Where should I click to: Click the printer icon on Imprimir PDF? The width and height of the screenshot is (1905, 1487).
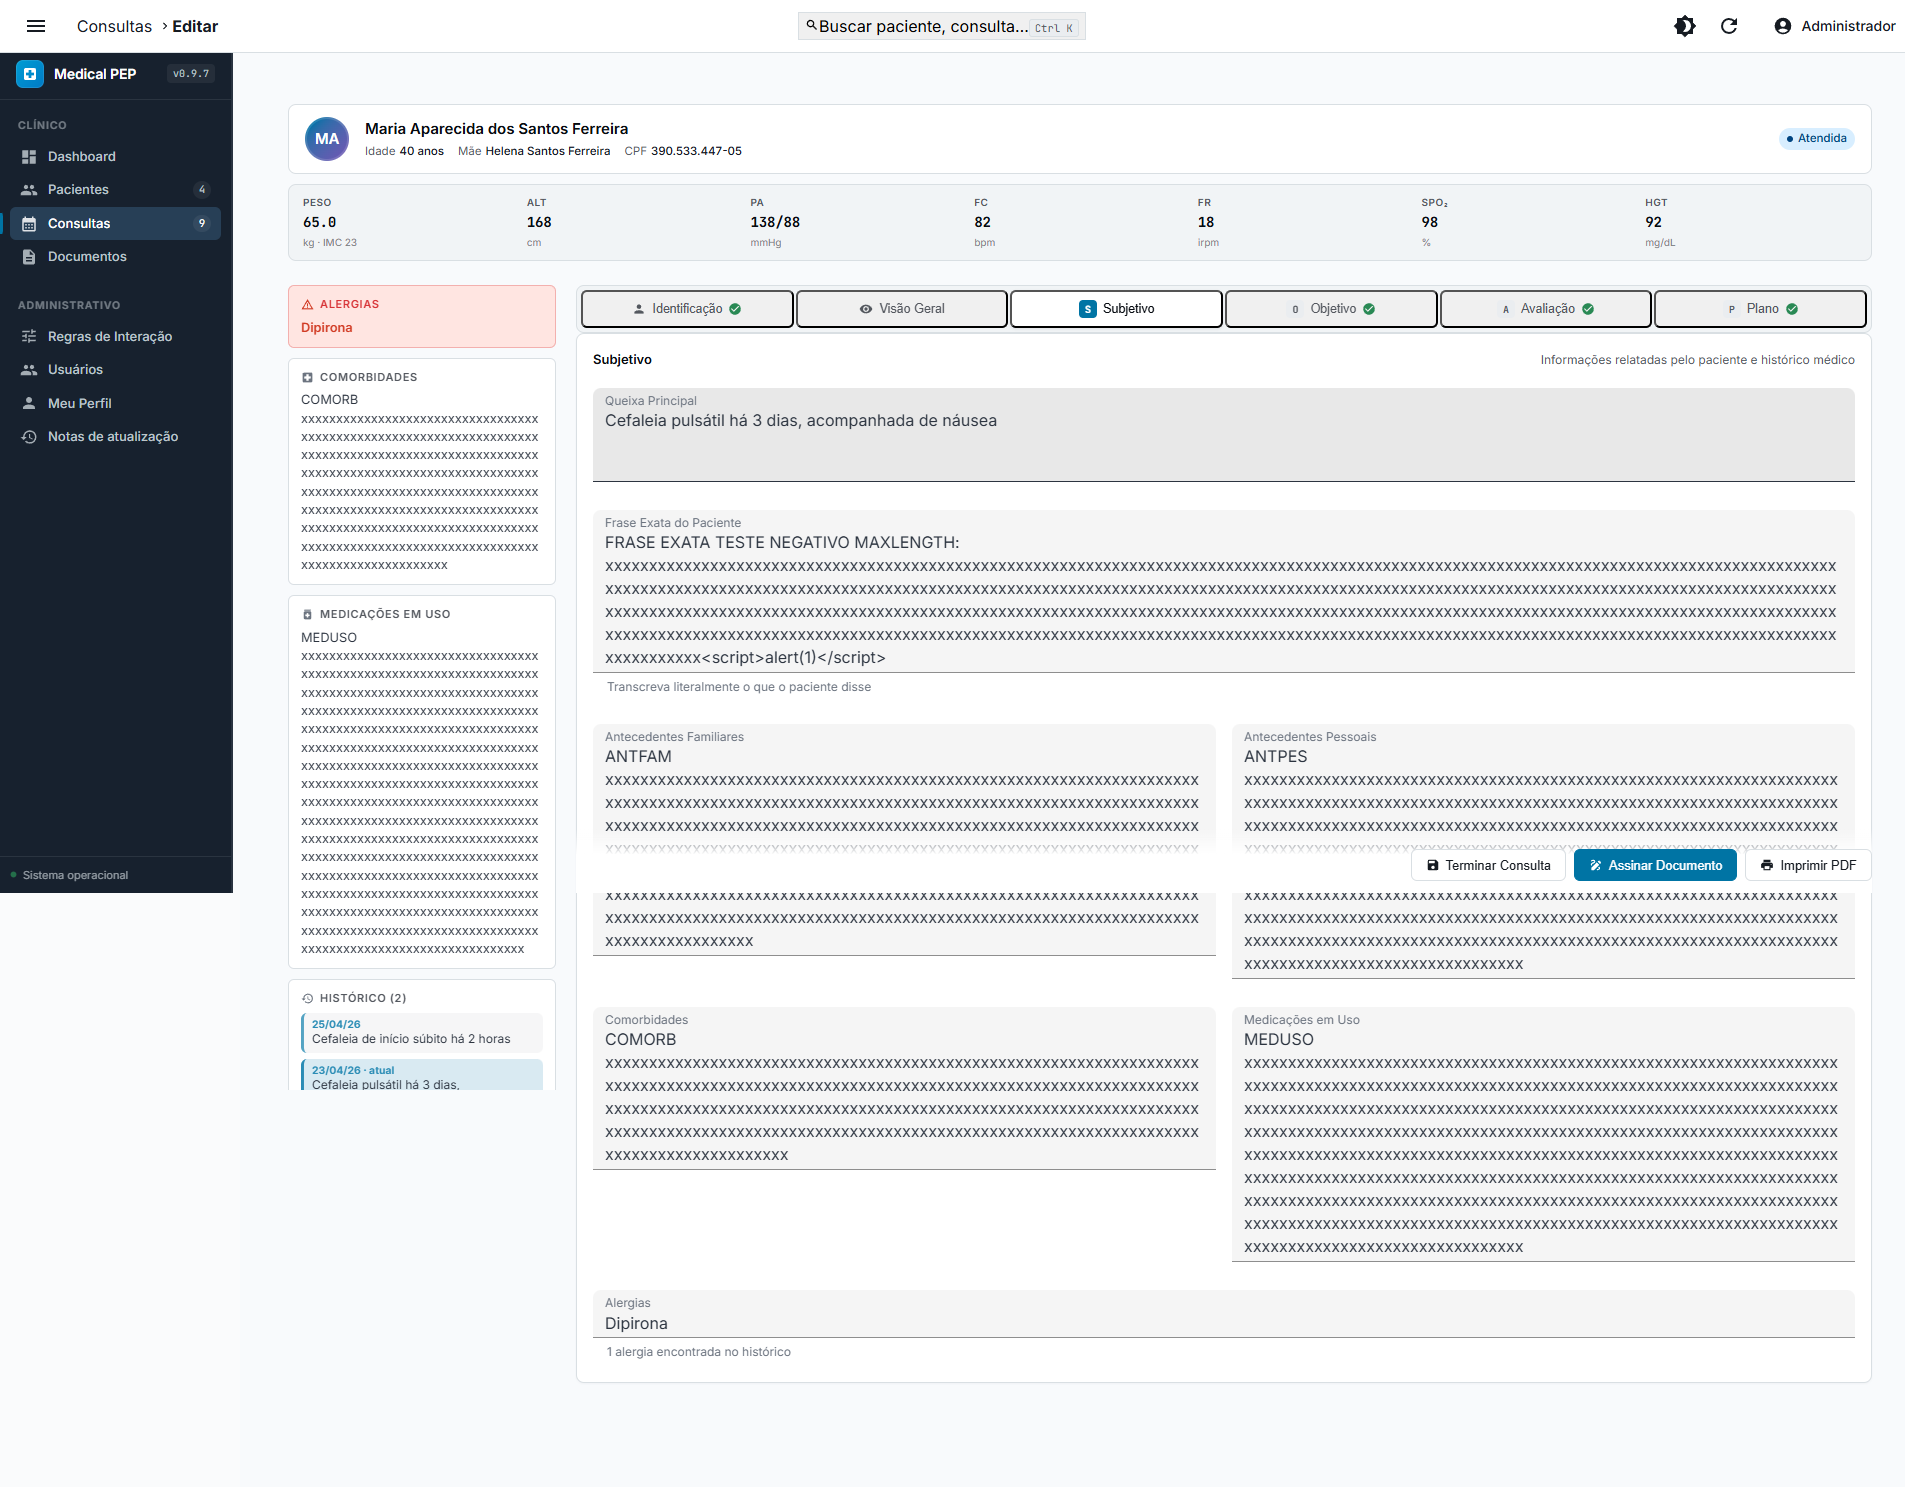coord(1767,866)
